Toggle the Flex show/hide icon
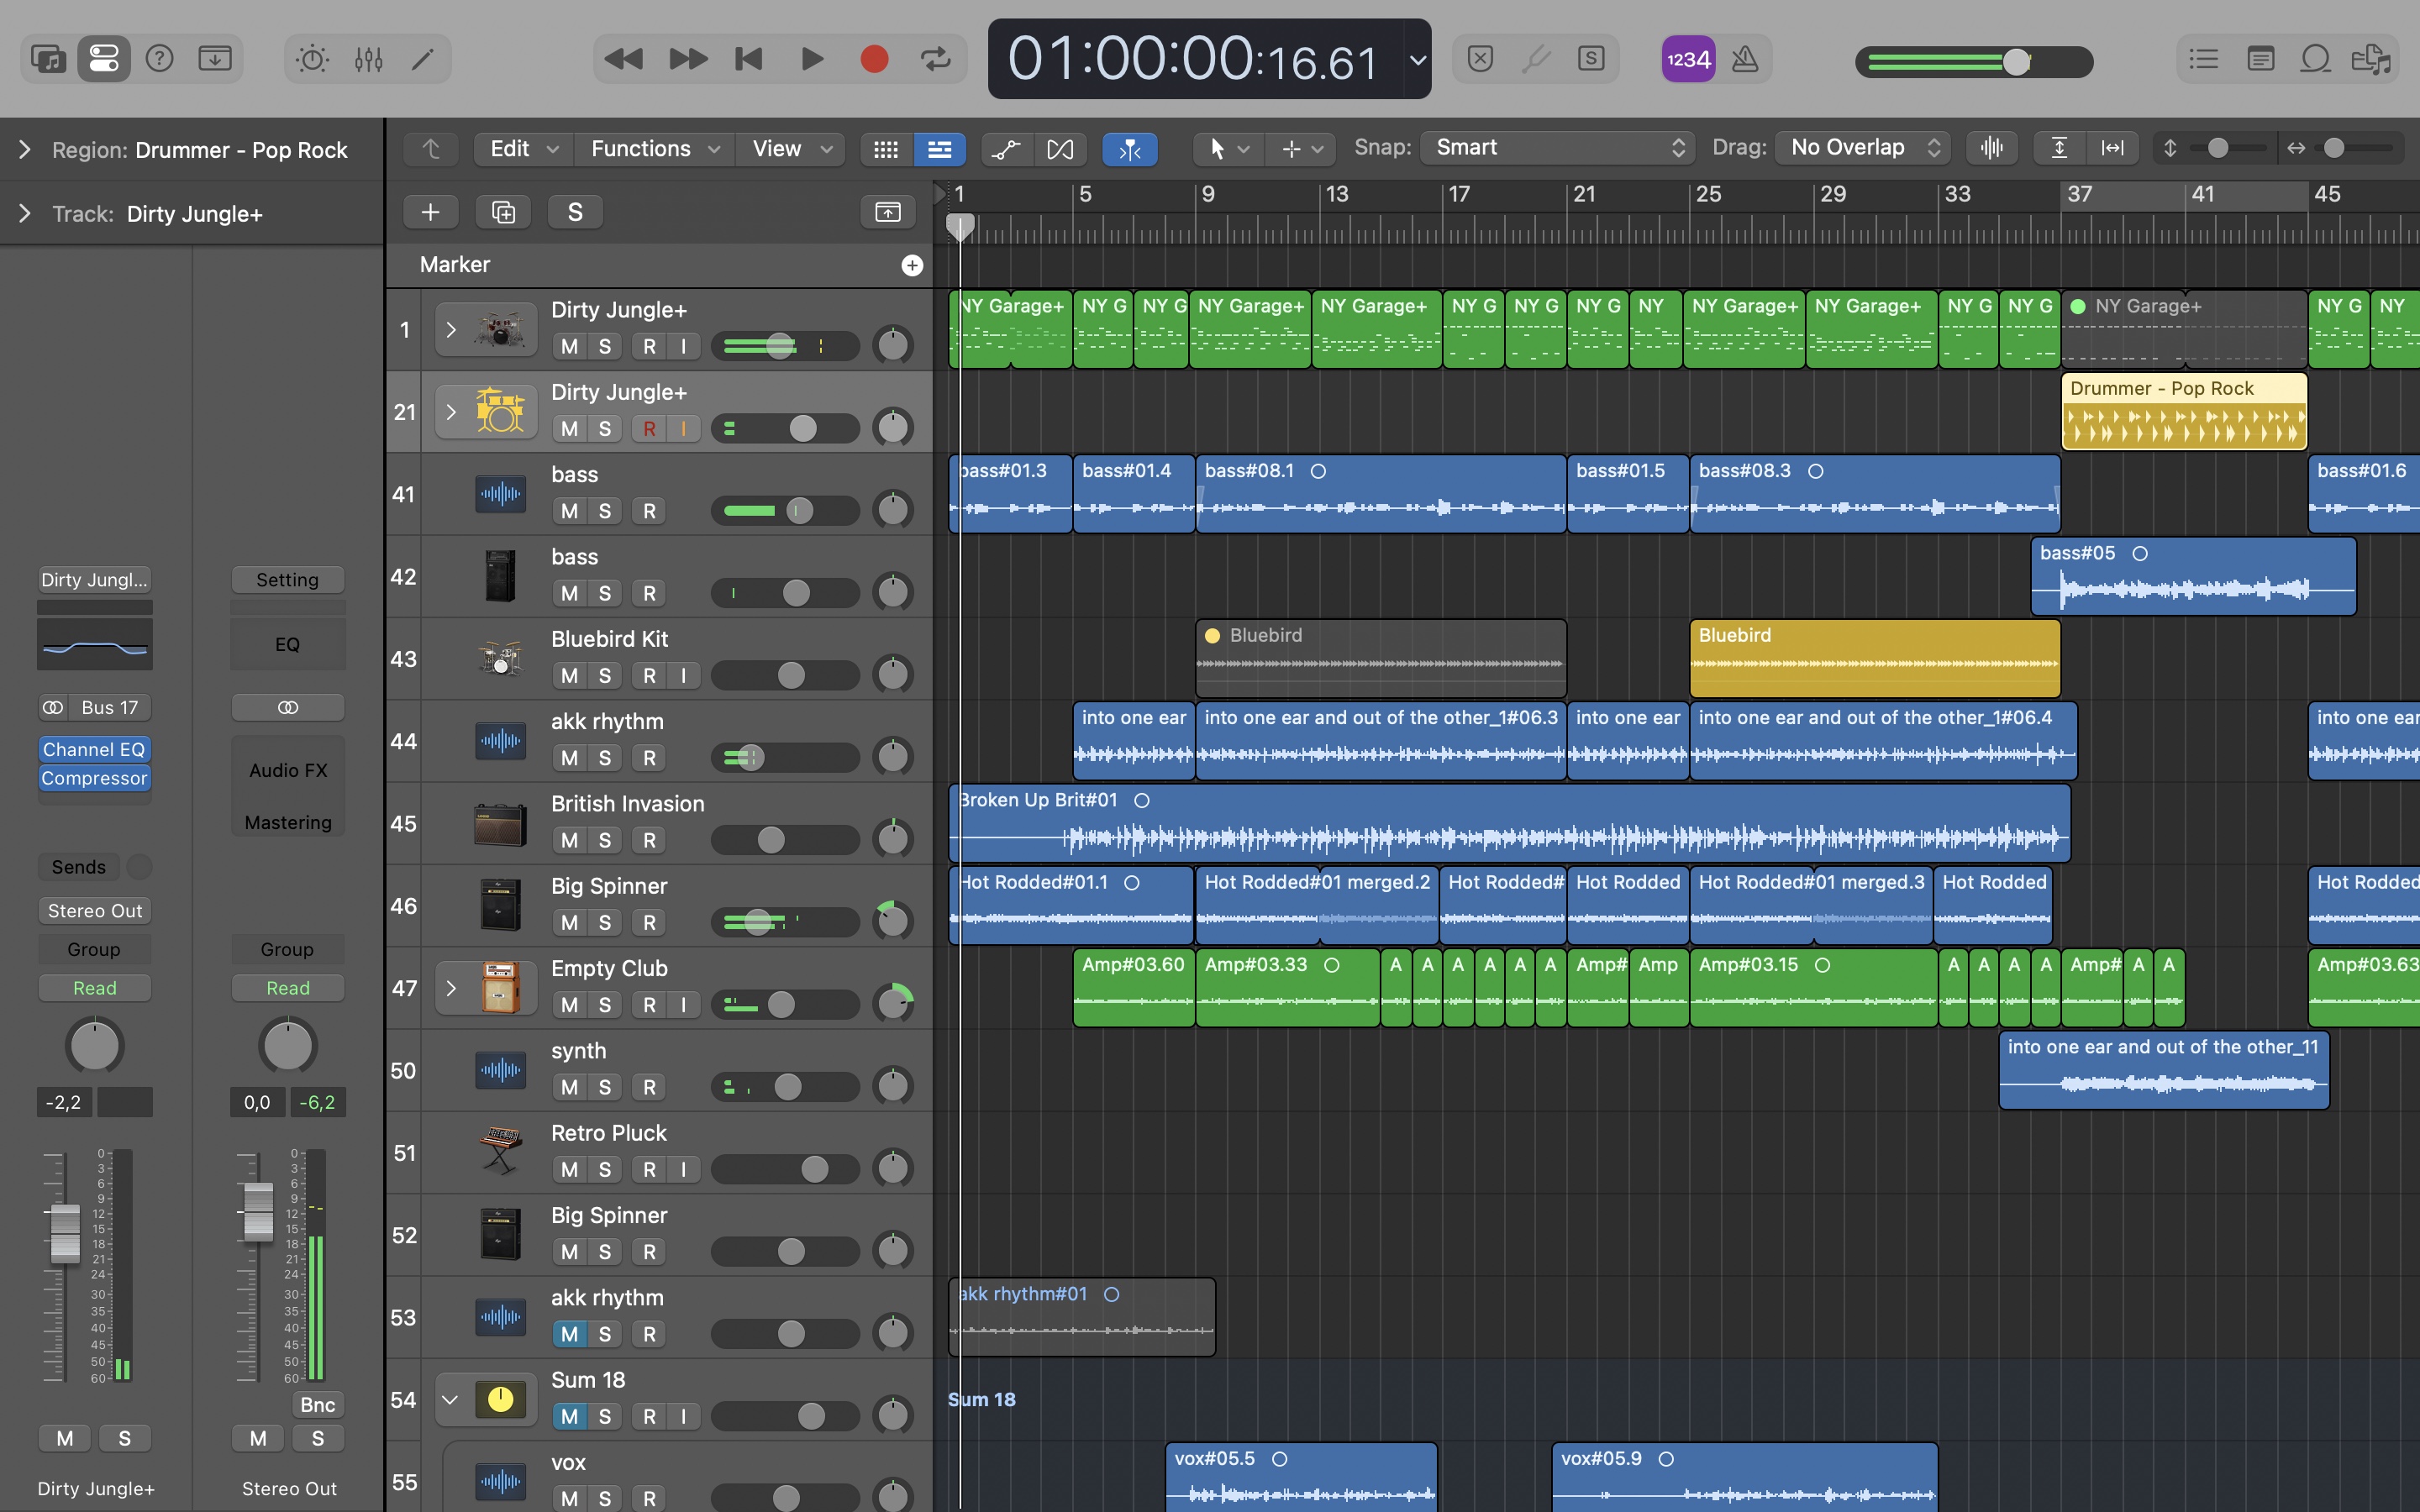Viewport: 2420px width, 1512px height. 1060,149
